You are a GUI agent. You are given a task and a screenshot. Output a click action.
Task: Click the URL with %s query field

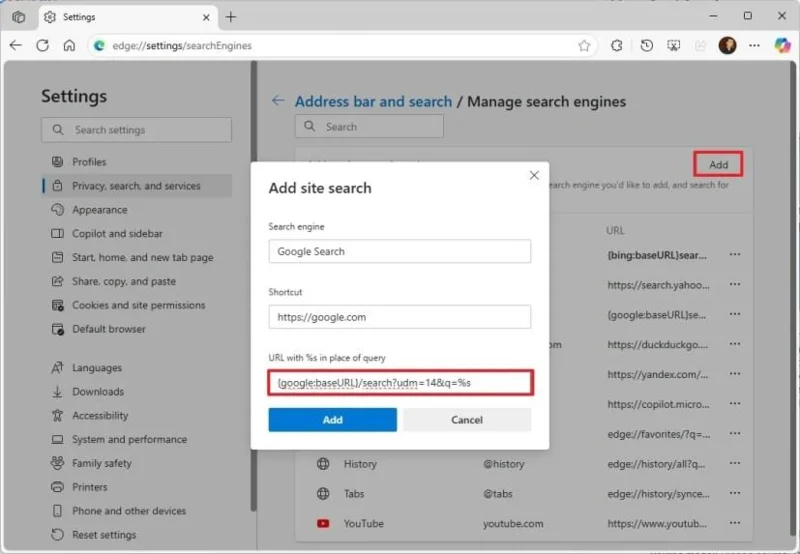pos(401,383)
